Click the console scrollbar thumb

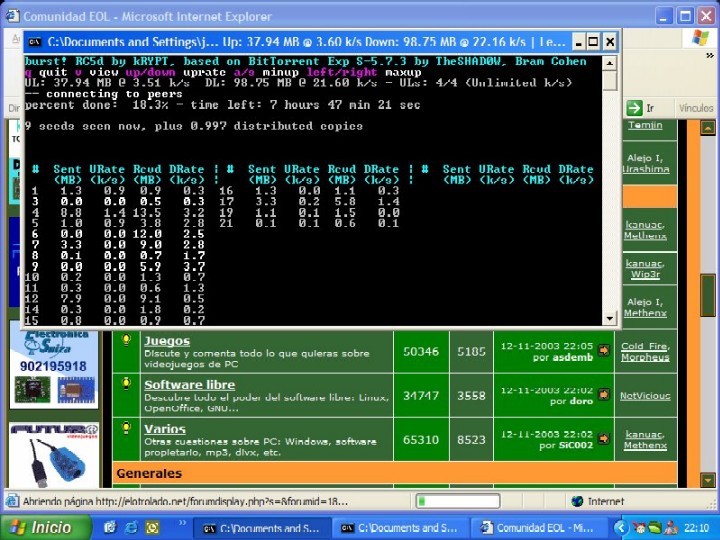tap(609, 80)
